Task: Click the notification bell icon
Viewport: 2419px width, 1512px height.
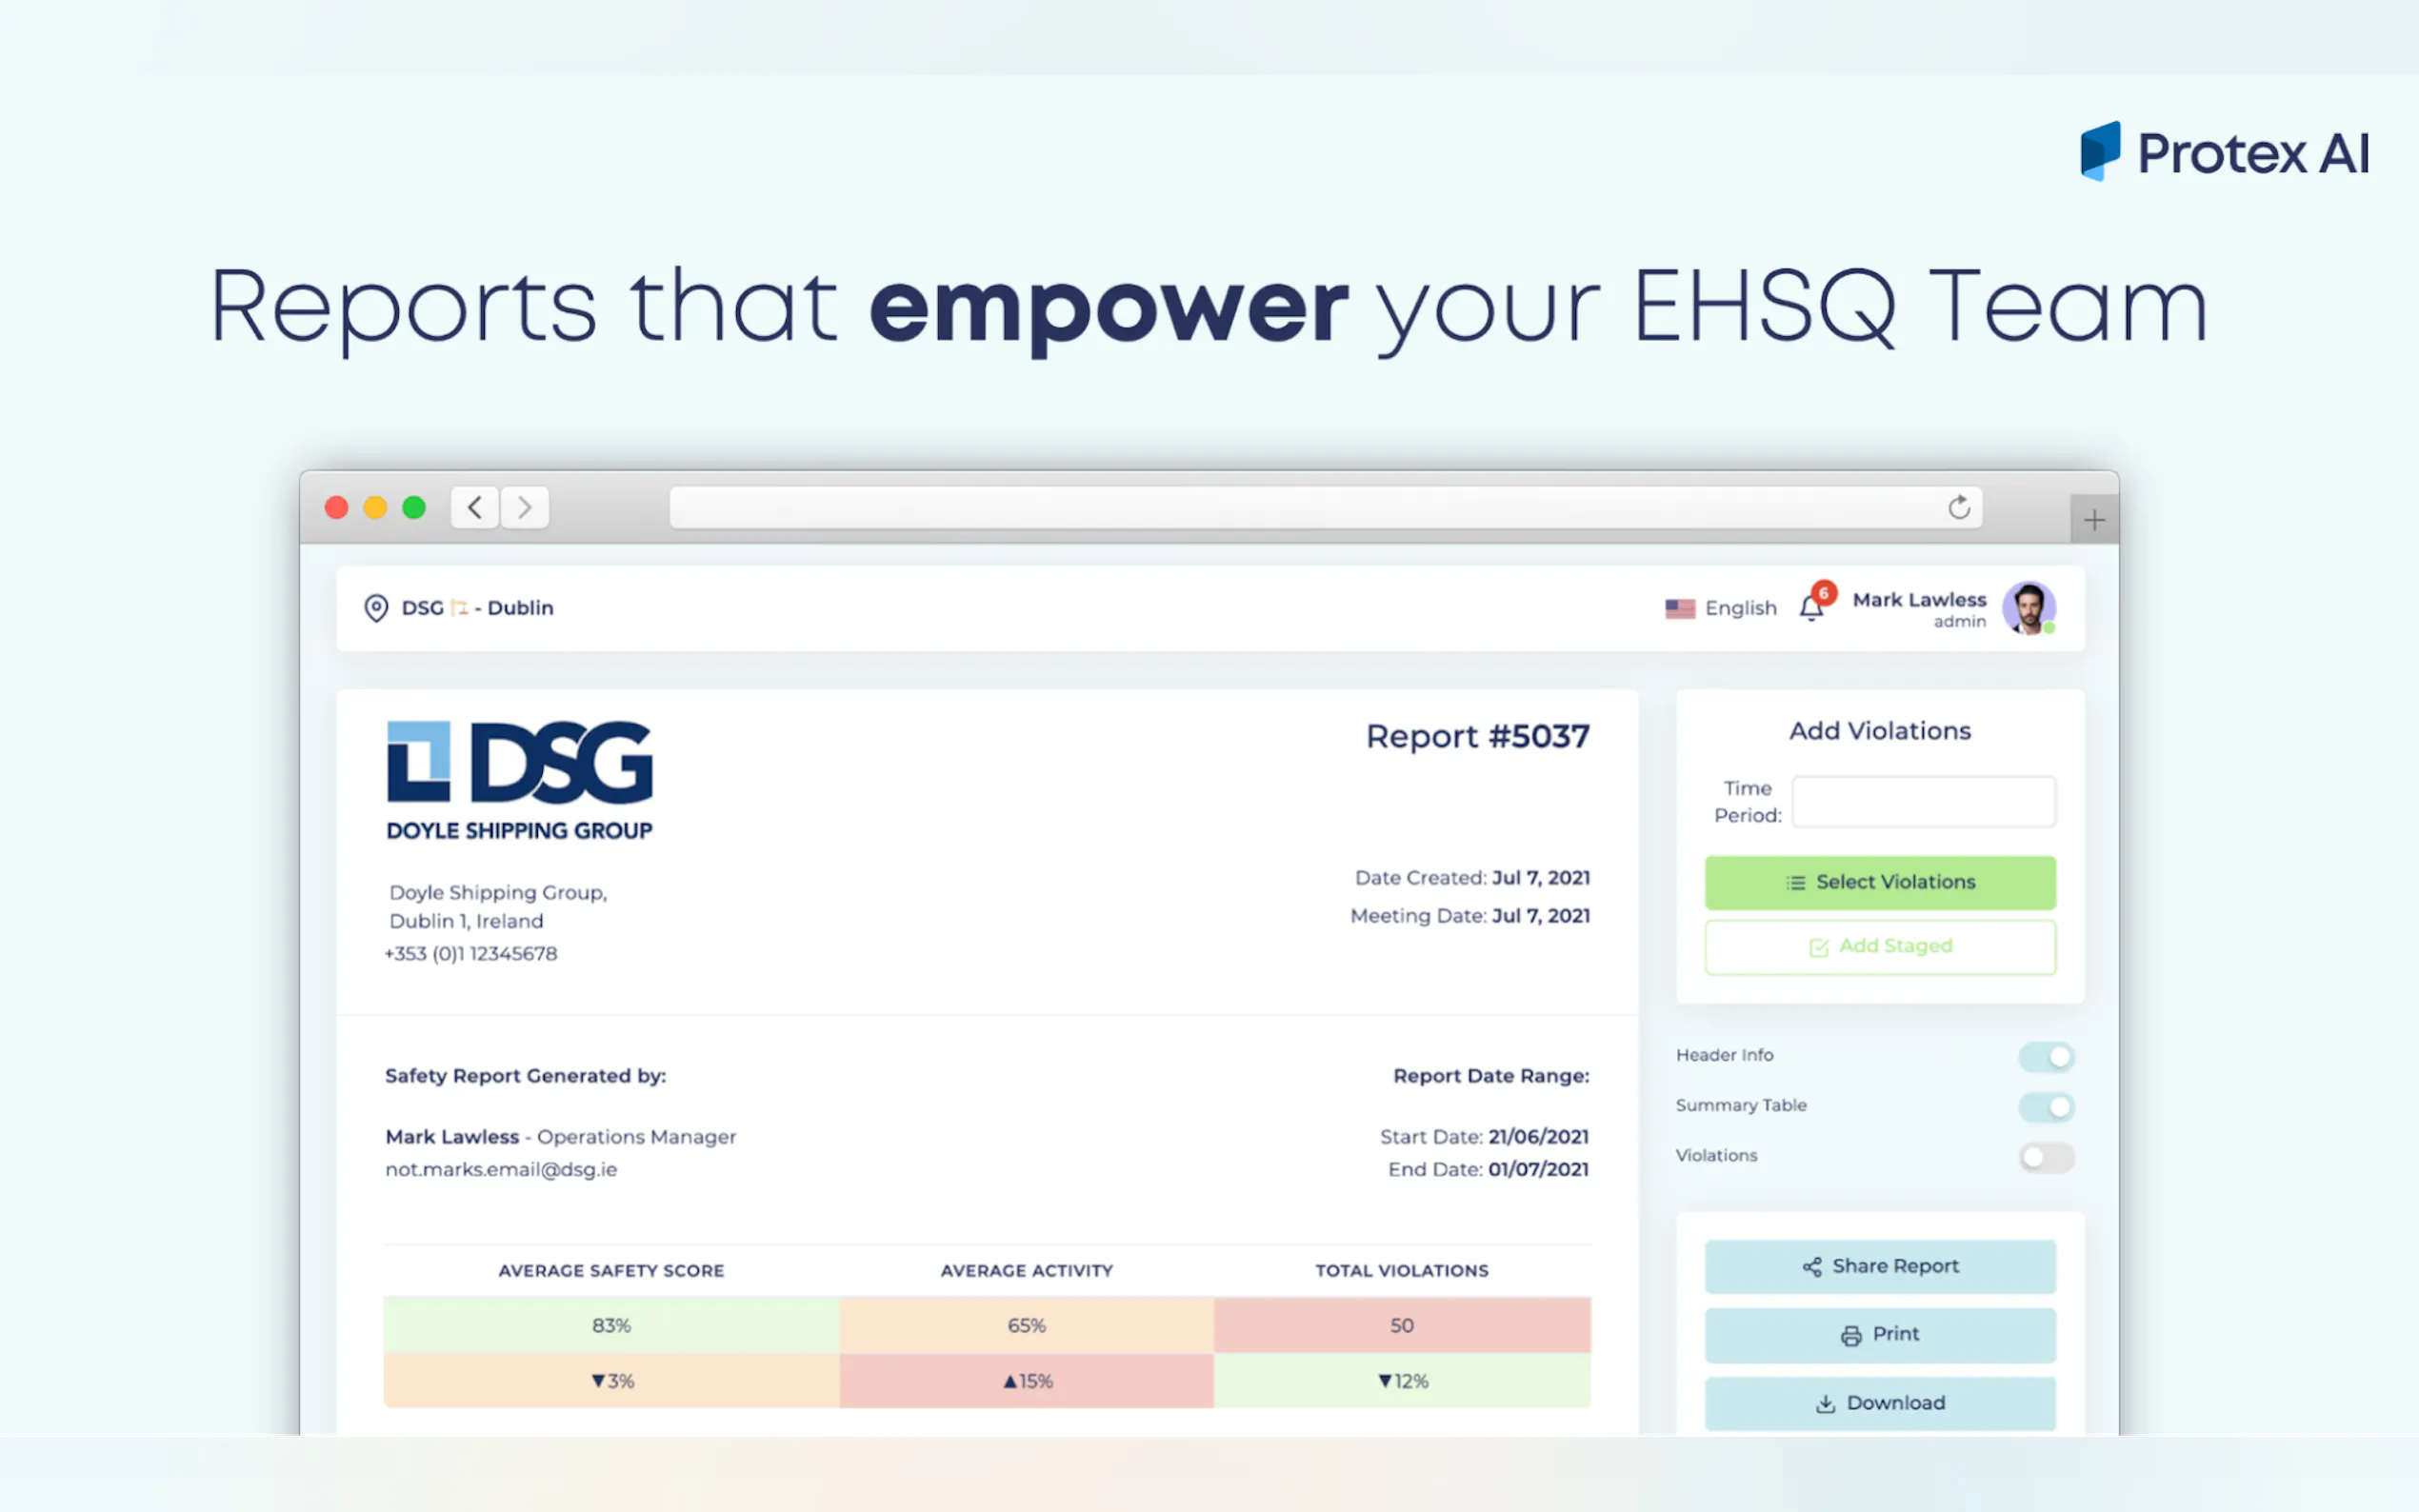Action: 1811,608
